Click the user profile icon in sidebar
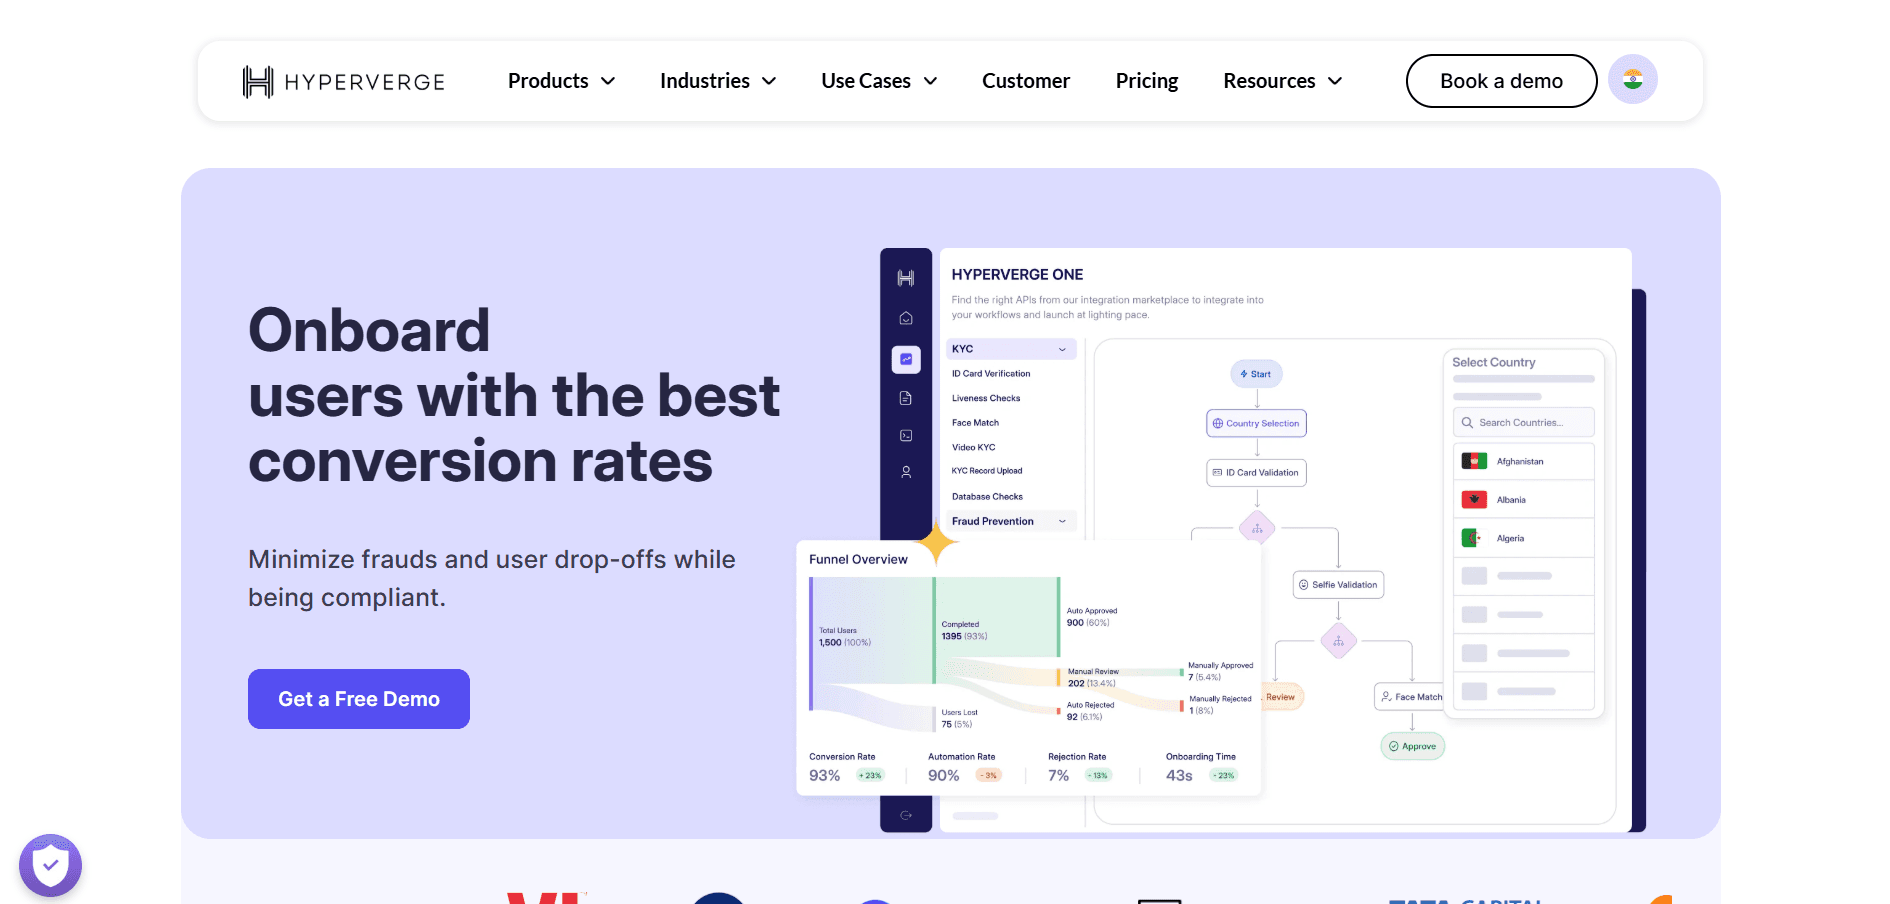 [906, 472]
